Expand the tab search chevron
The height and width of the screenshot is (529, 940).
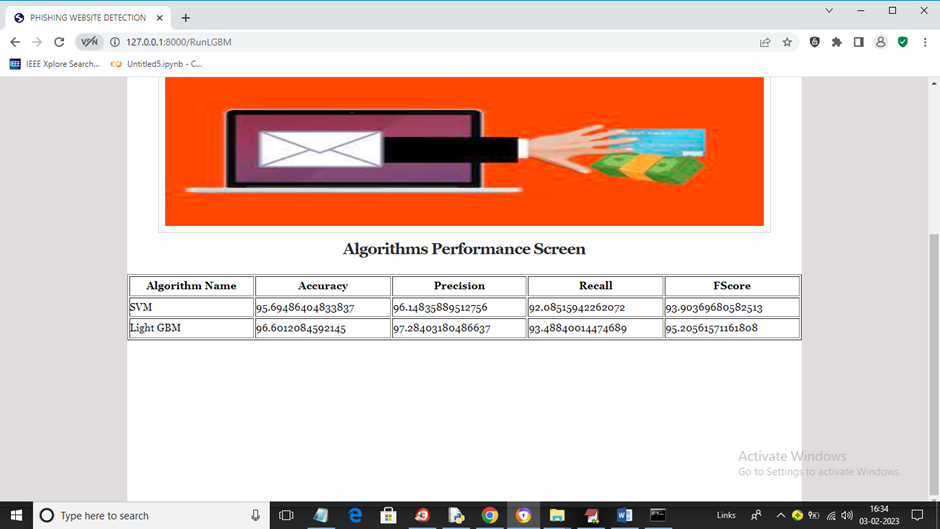click(829, 10)
